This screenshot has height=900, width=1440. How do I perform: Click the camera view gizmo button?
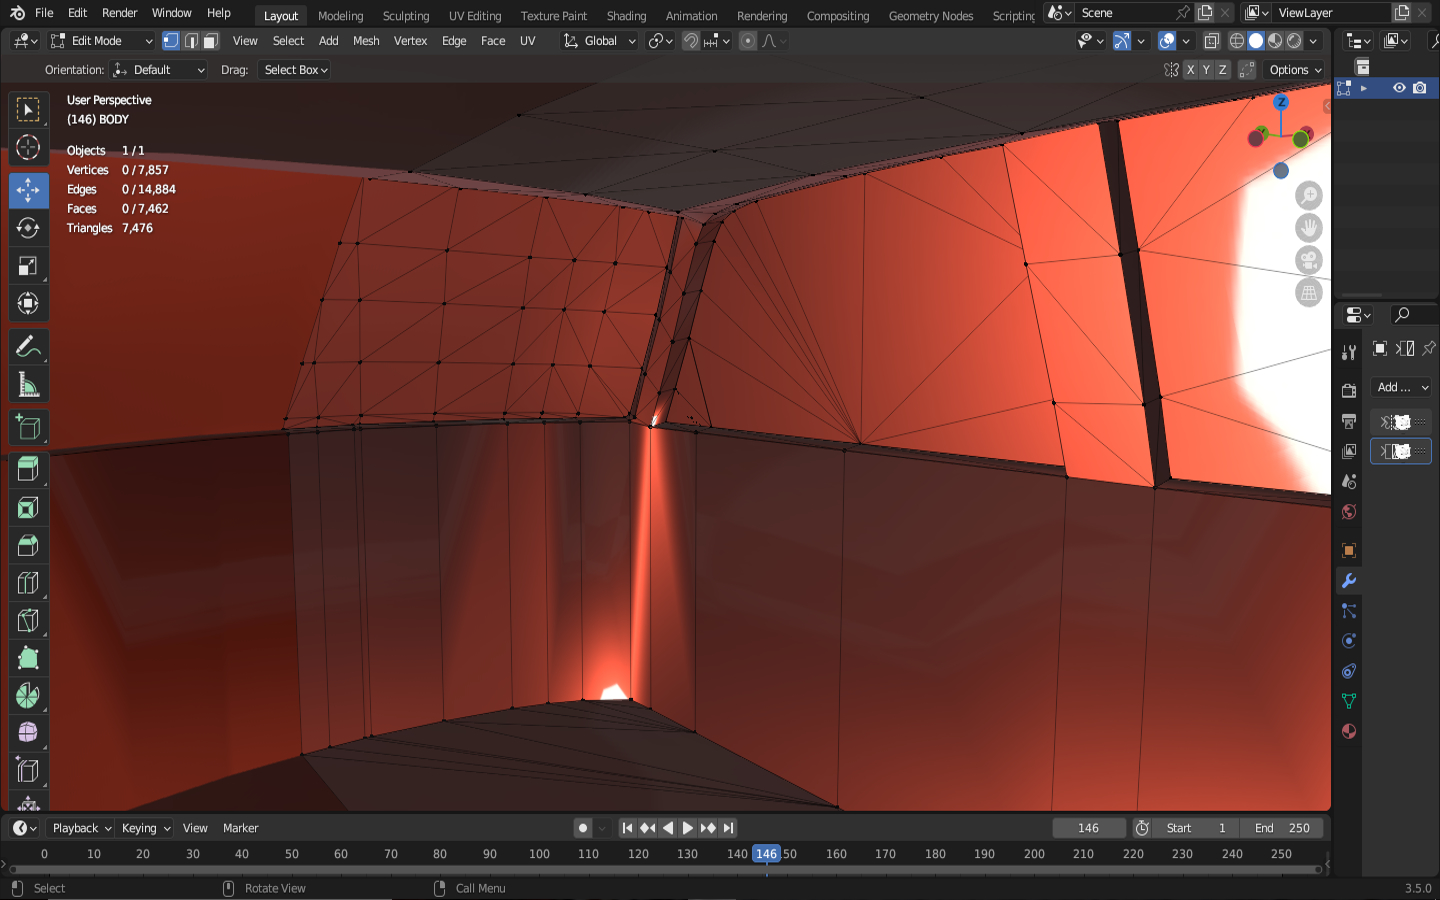(1308, 260)
